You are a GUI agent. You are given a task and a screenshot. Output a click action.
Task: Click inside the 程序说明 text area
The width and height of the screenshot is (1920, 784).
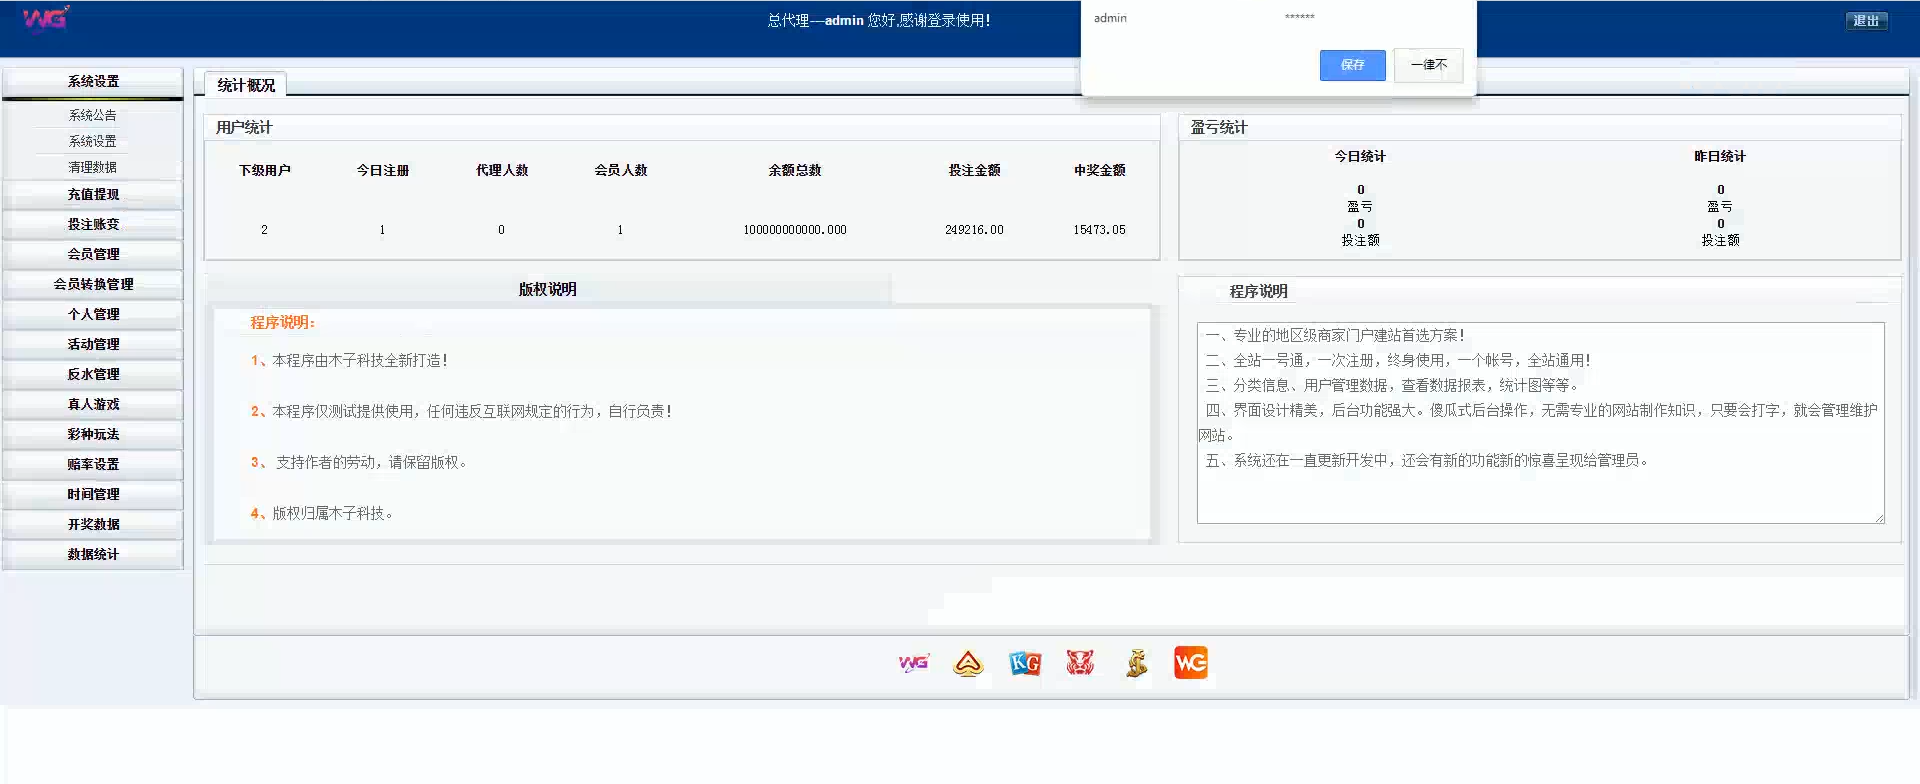[x=1540, y=490]
